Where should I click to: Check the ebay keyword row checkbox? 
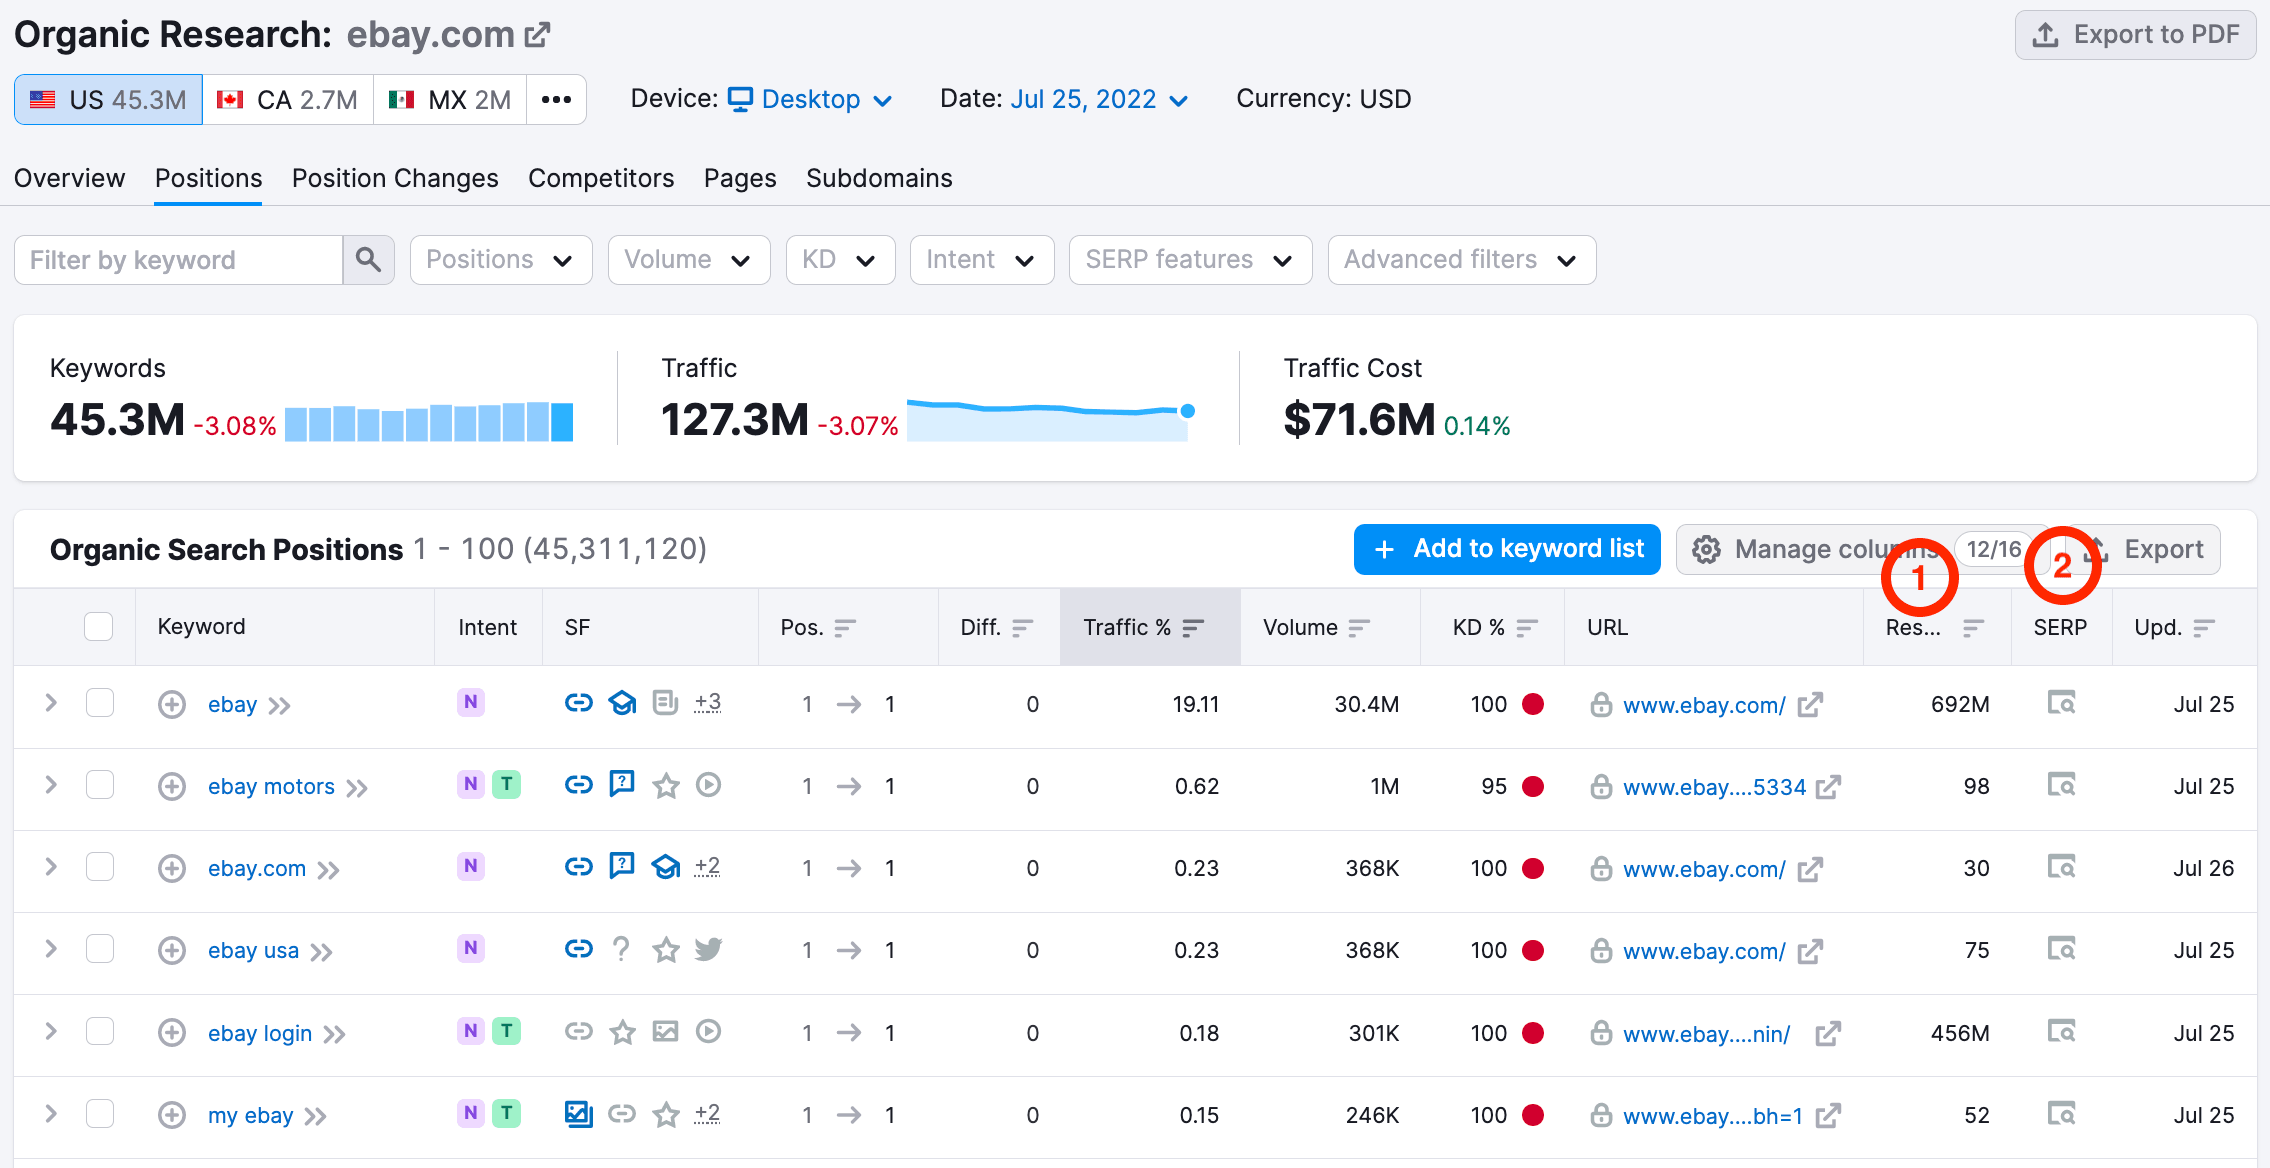click(99, 703)
